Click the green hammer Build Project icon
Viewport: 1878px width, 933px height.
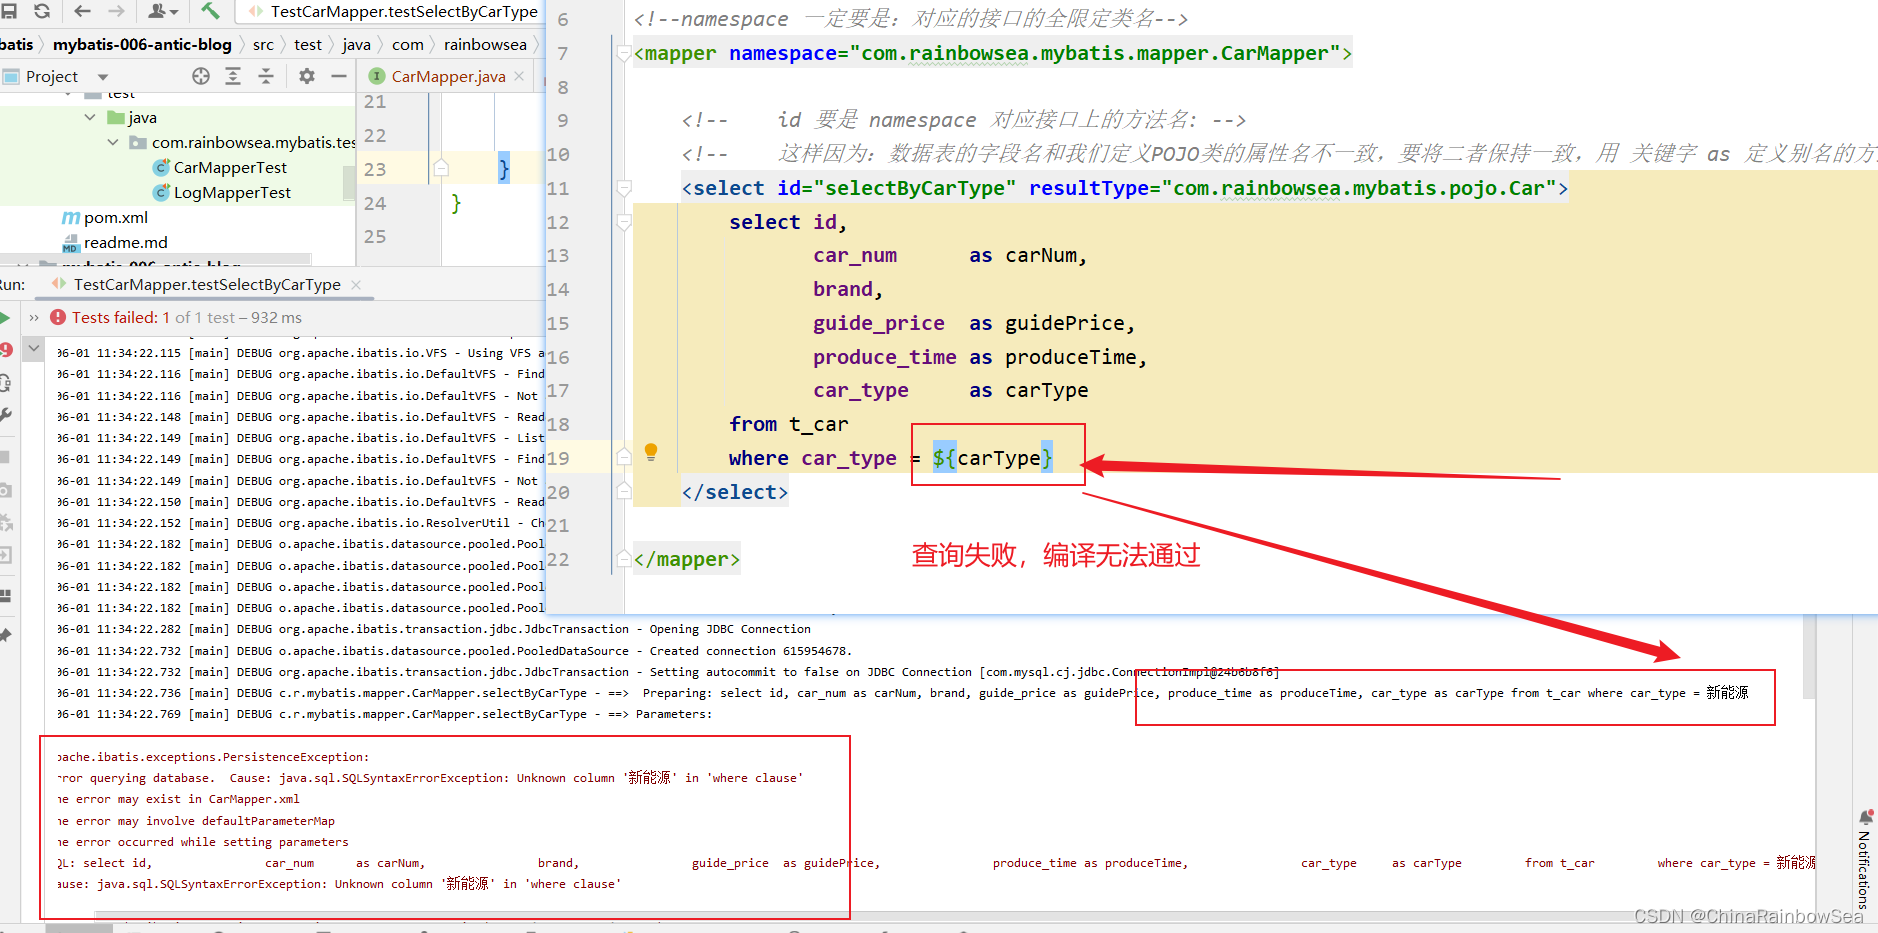click(210, 11)
